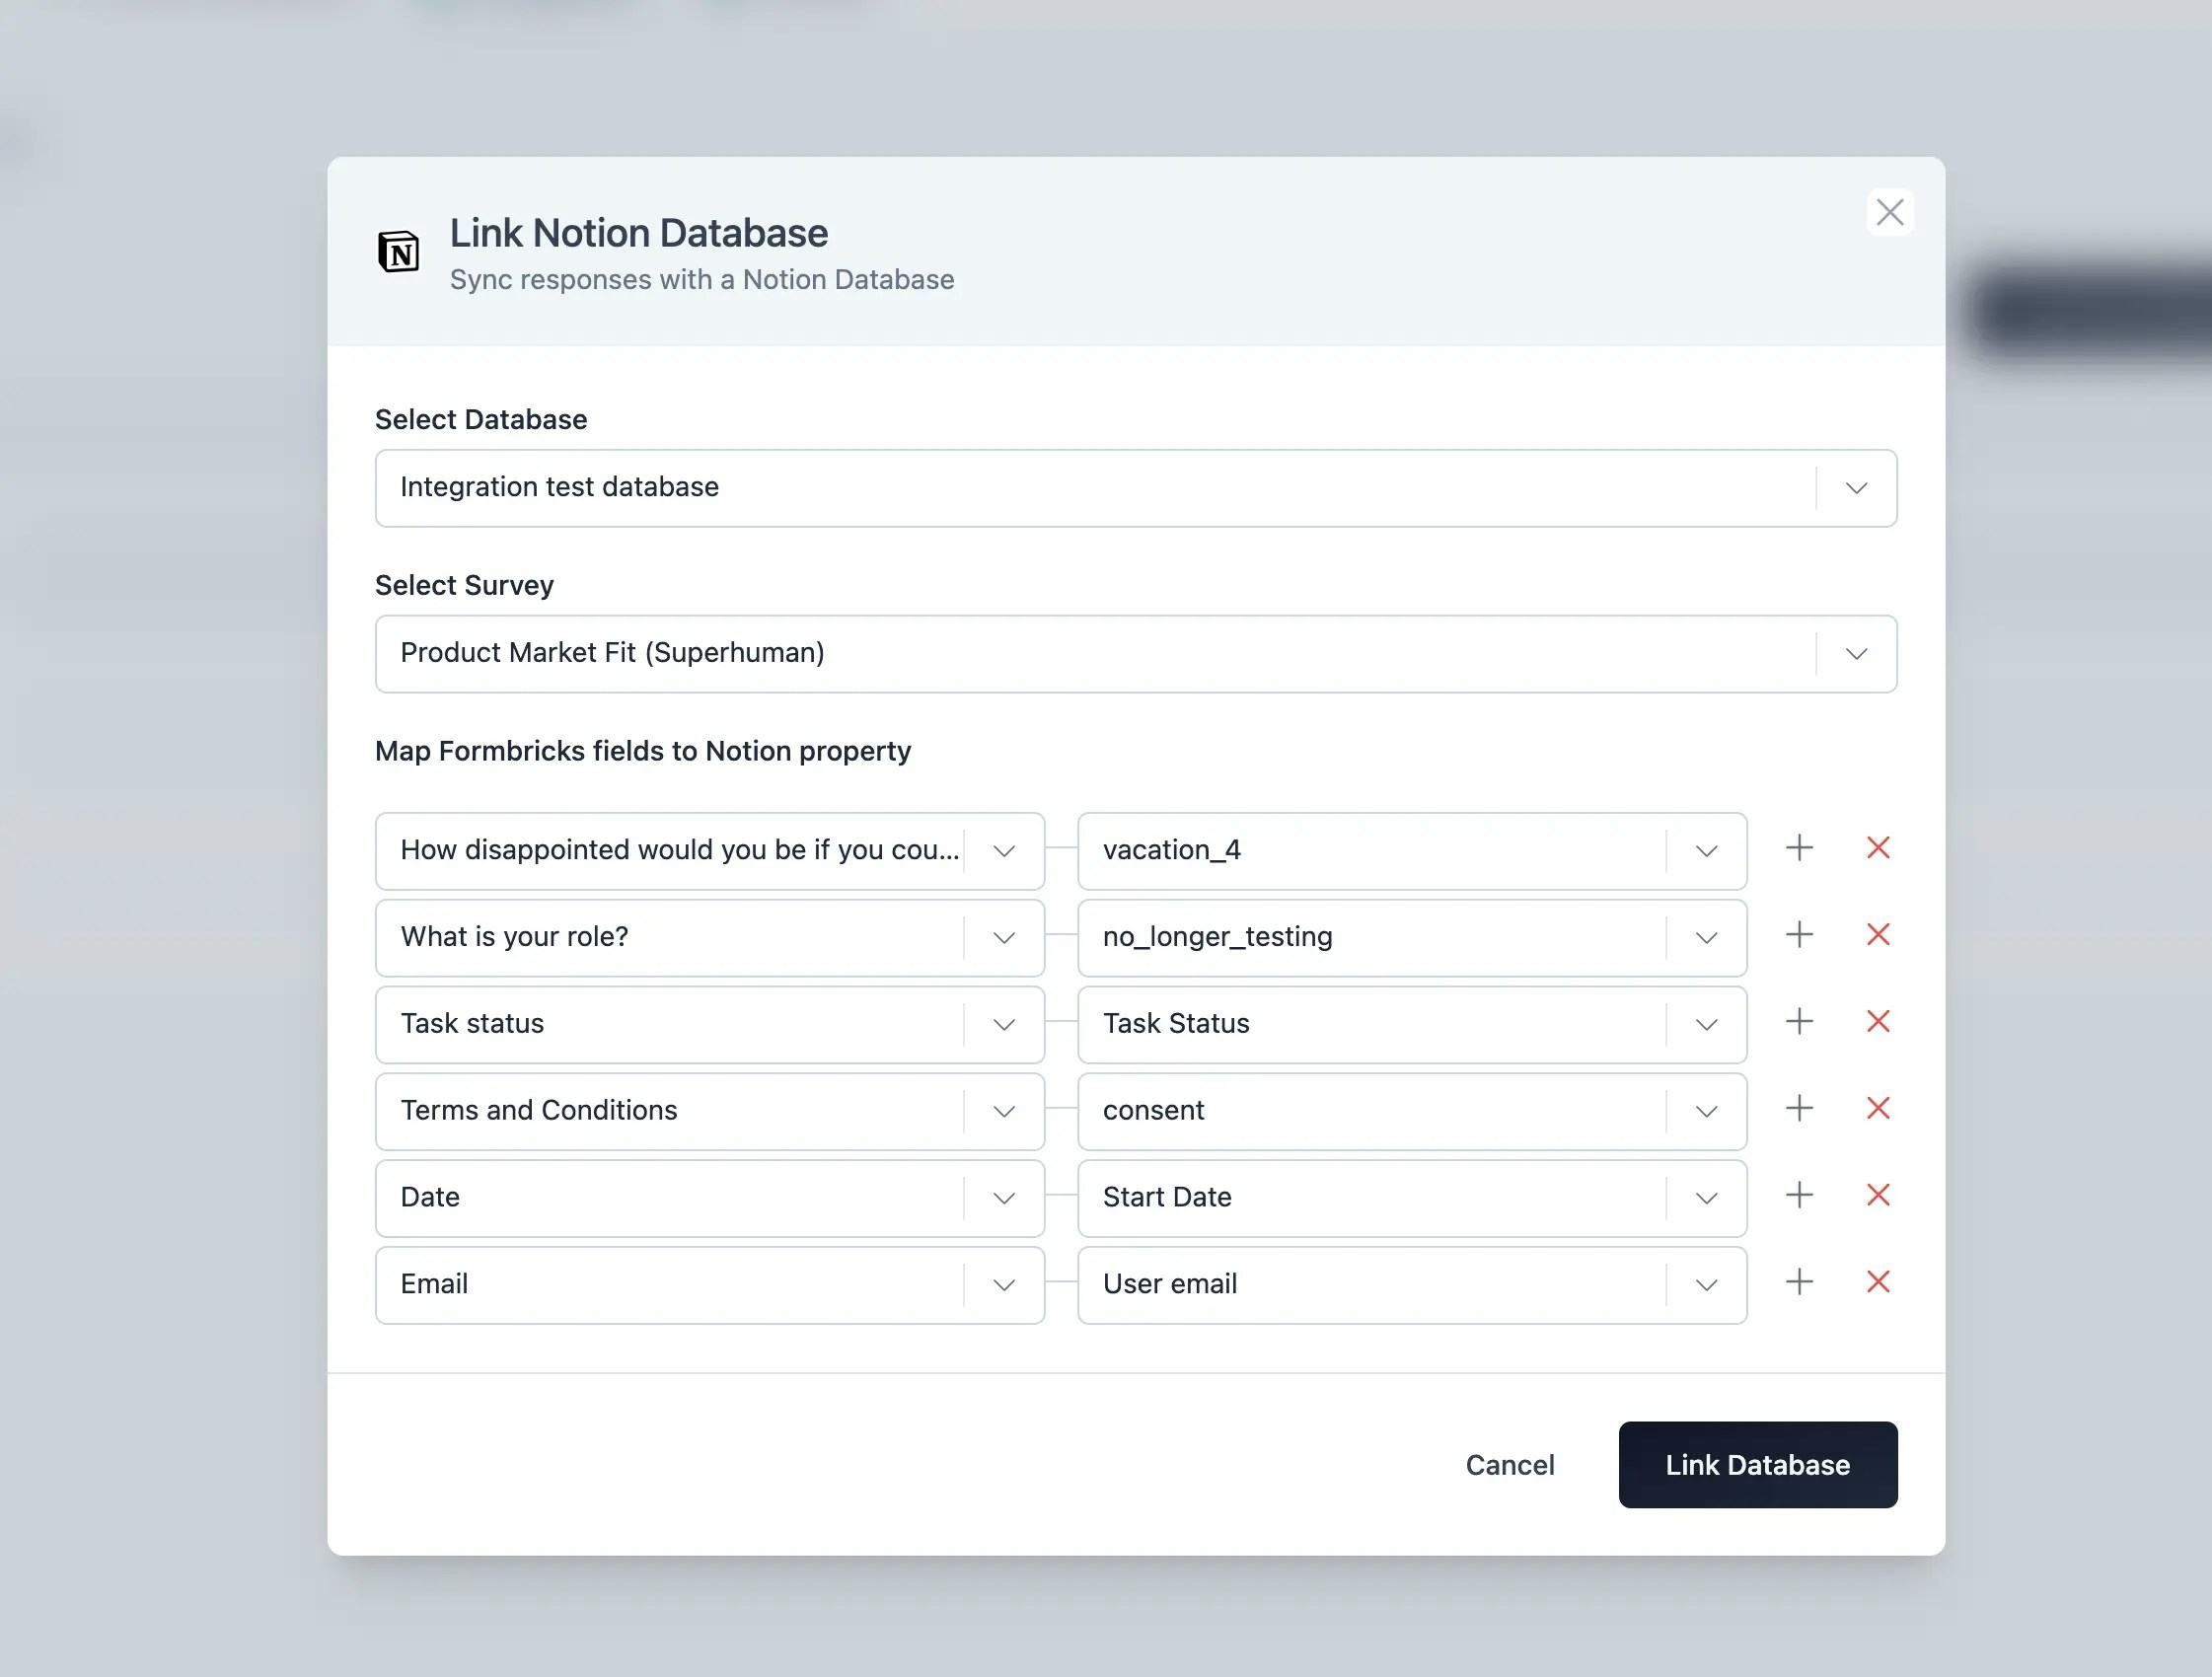Click the 'Integration test database' value
The width and height of the screenshot is (2212, 1677).
click(559, 487)
